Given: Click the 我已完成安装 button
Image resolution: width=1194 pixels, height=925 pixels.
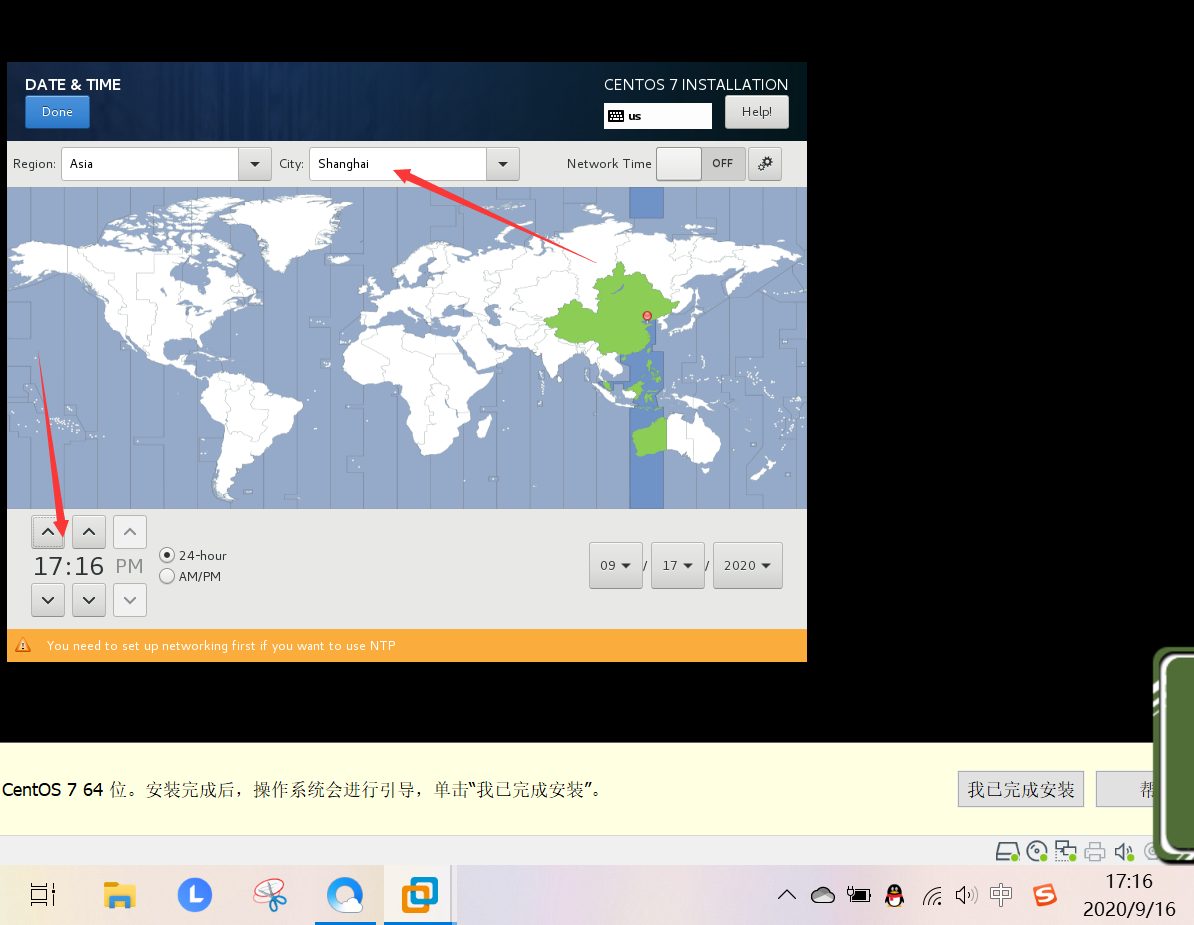Looking at the screenshot, I should tap(1020, 789).
